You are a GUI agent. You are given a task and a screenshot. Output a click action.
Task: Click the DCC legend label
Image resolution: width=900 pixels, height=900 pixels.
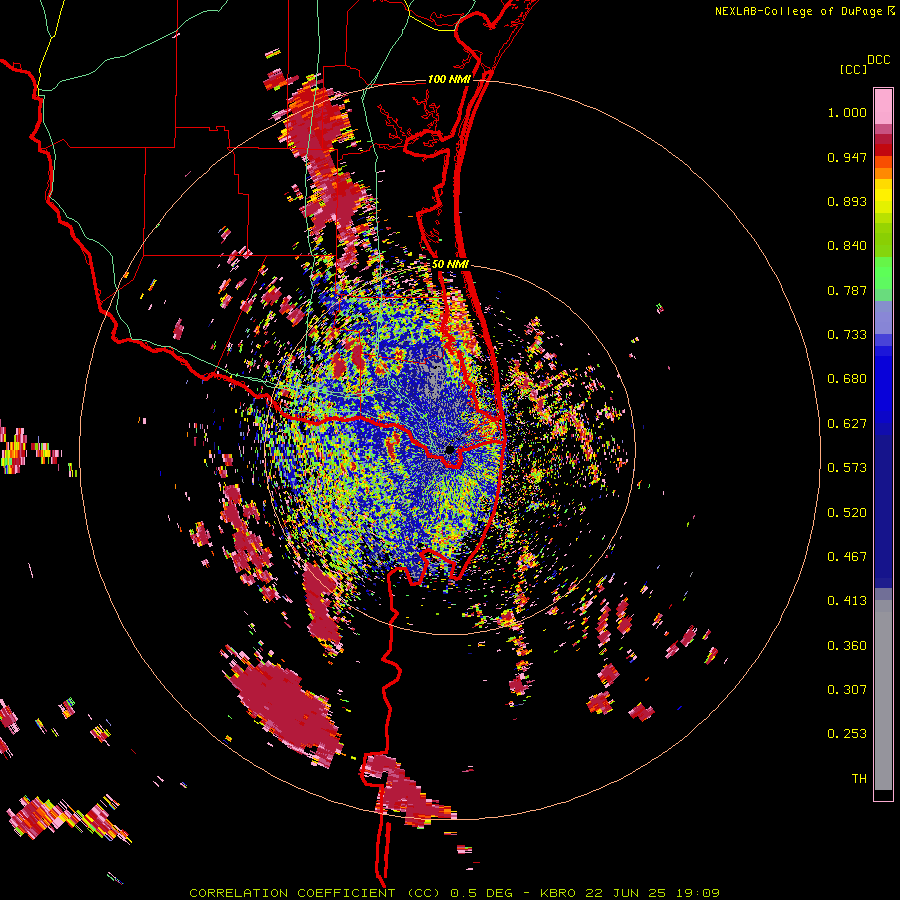pyautogui.click(x=879, y=60)
